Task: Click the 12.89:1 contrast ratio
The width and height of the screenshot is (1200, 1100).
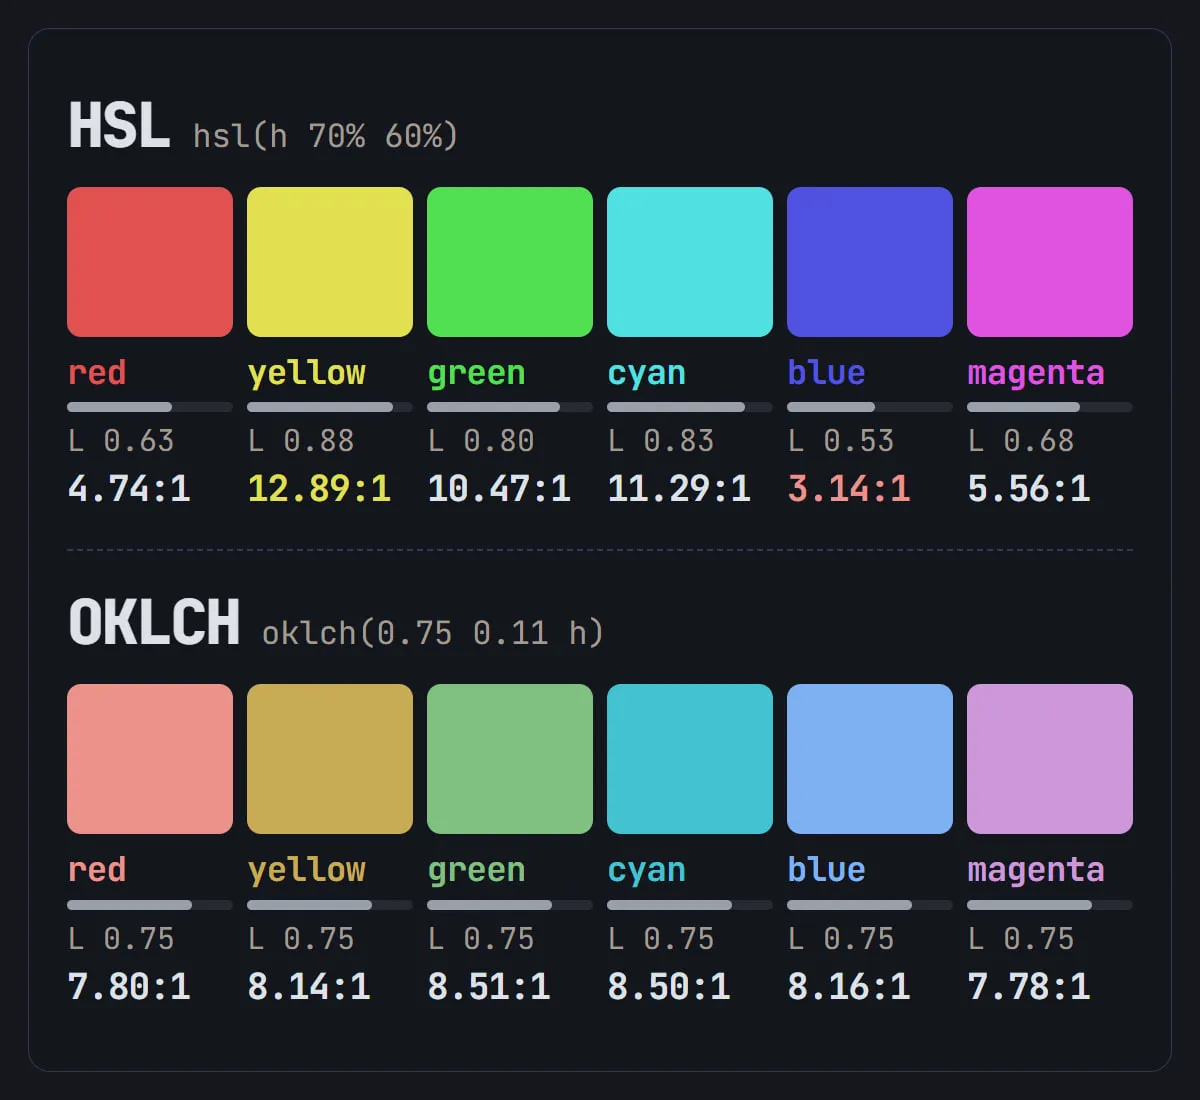Action: click(319, 489)
